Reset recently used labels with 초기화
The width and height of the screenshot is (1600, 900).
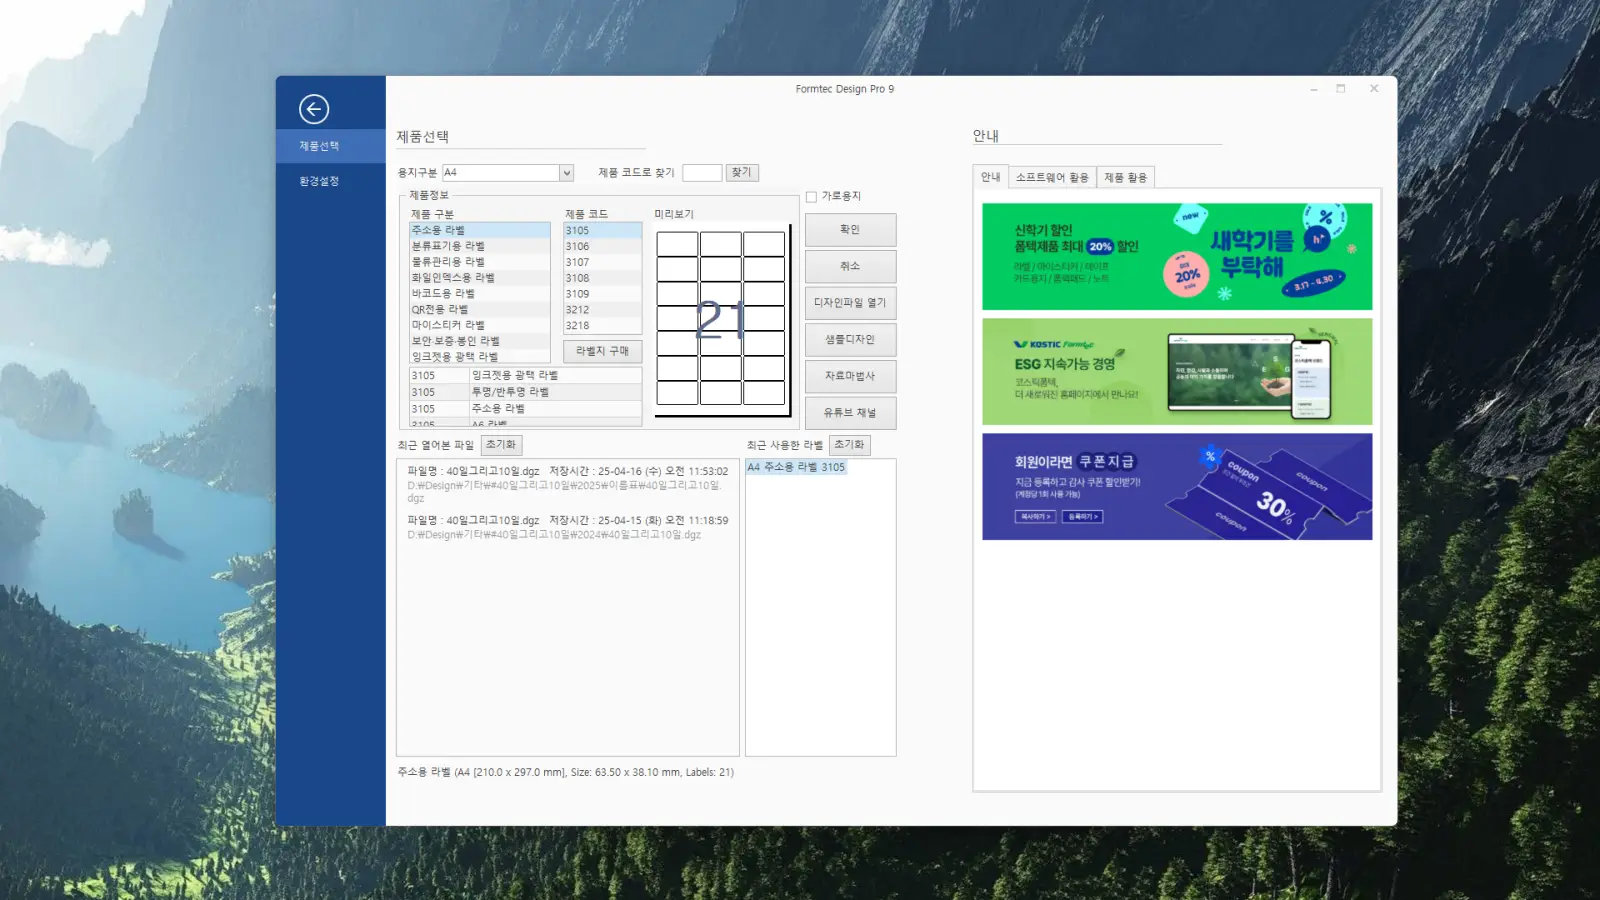coord(849,445)
